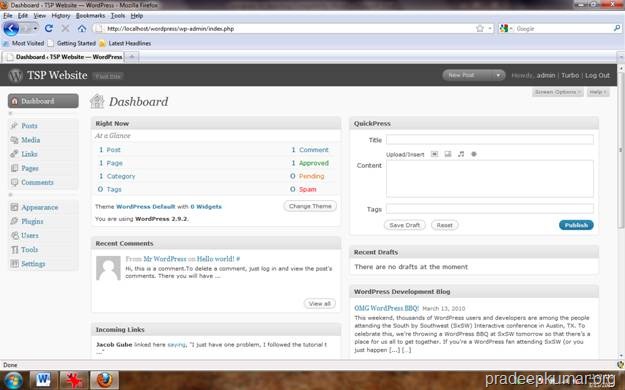Click the QuickPress Reset button
Image resolution: width=625 pixels, height=390 pixels.
coord(444,225)
